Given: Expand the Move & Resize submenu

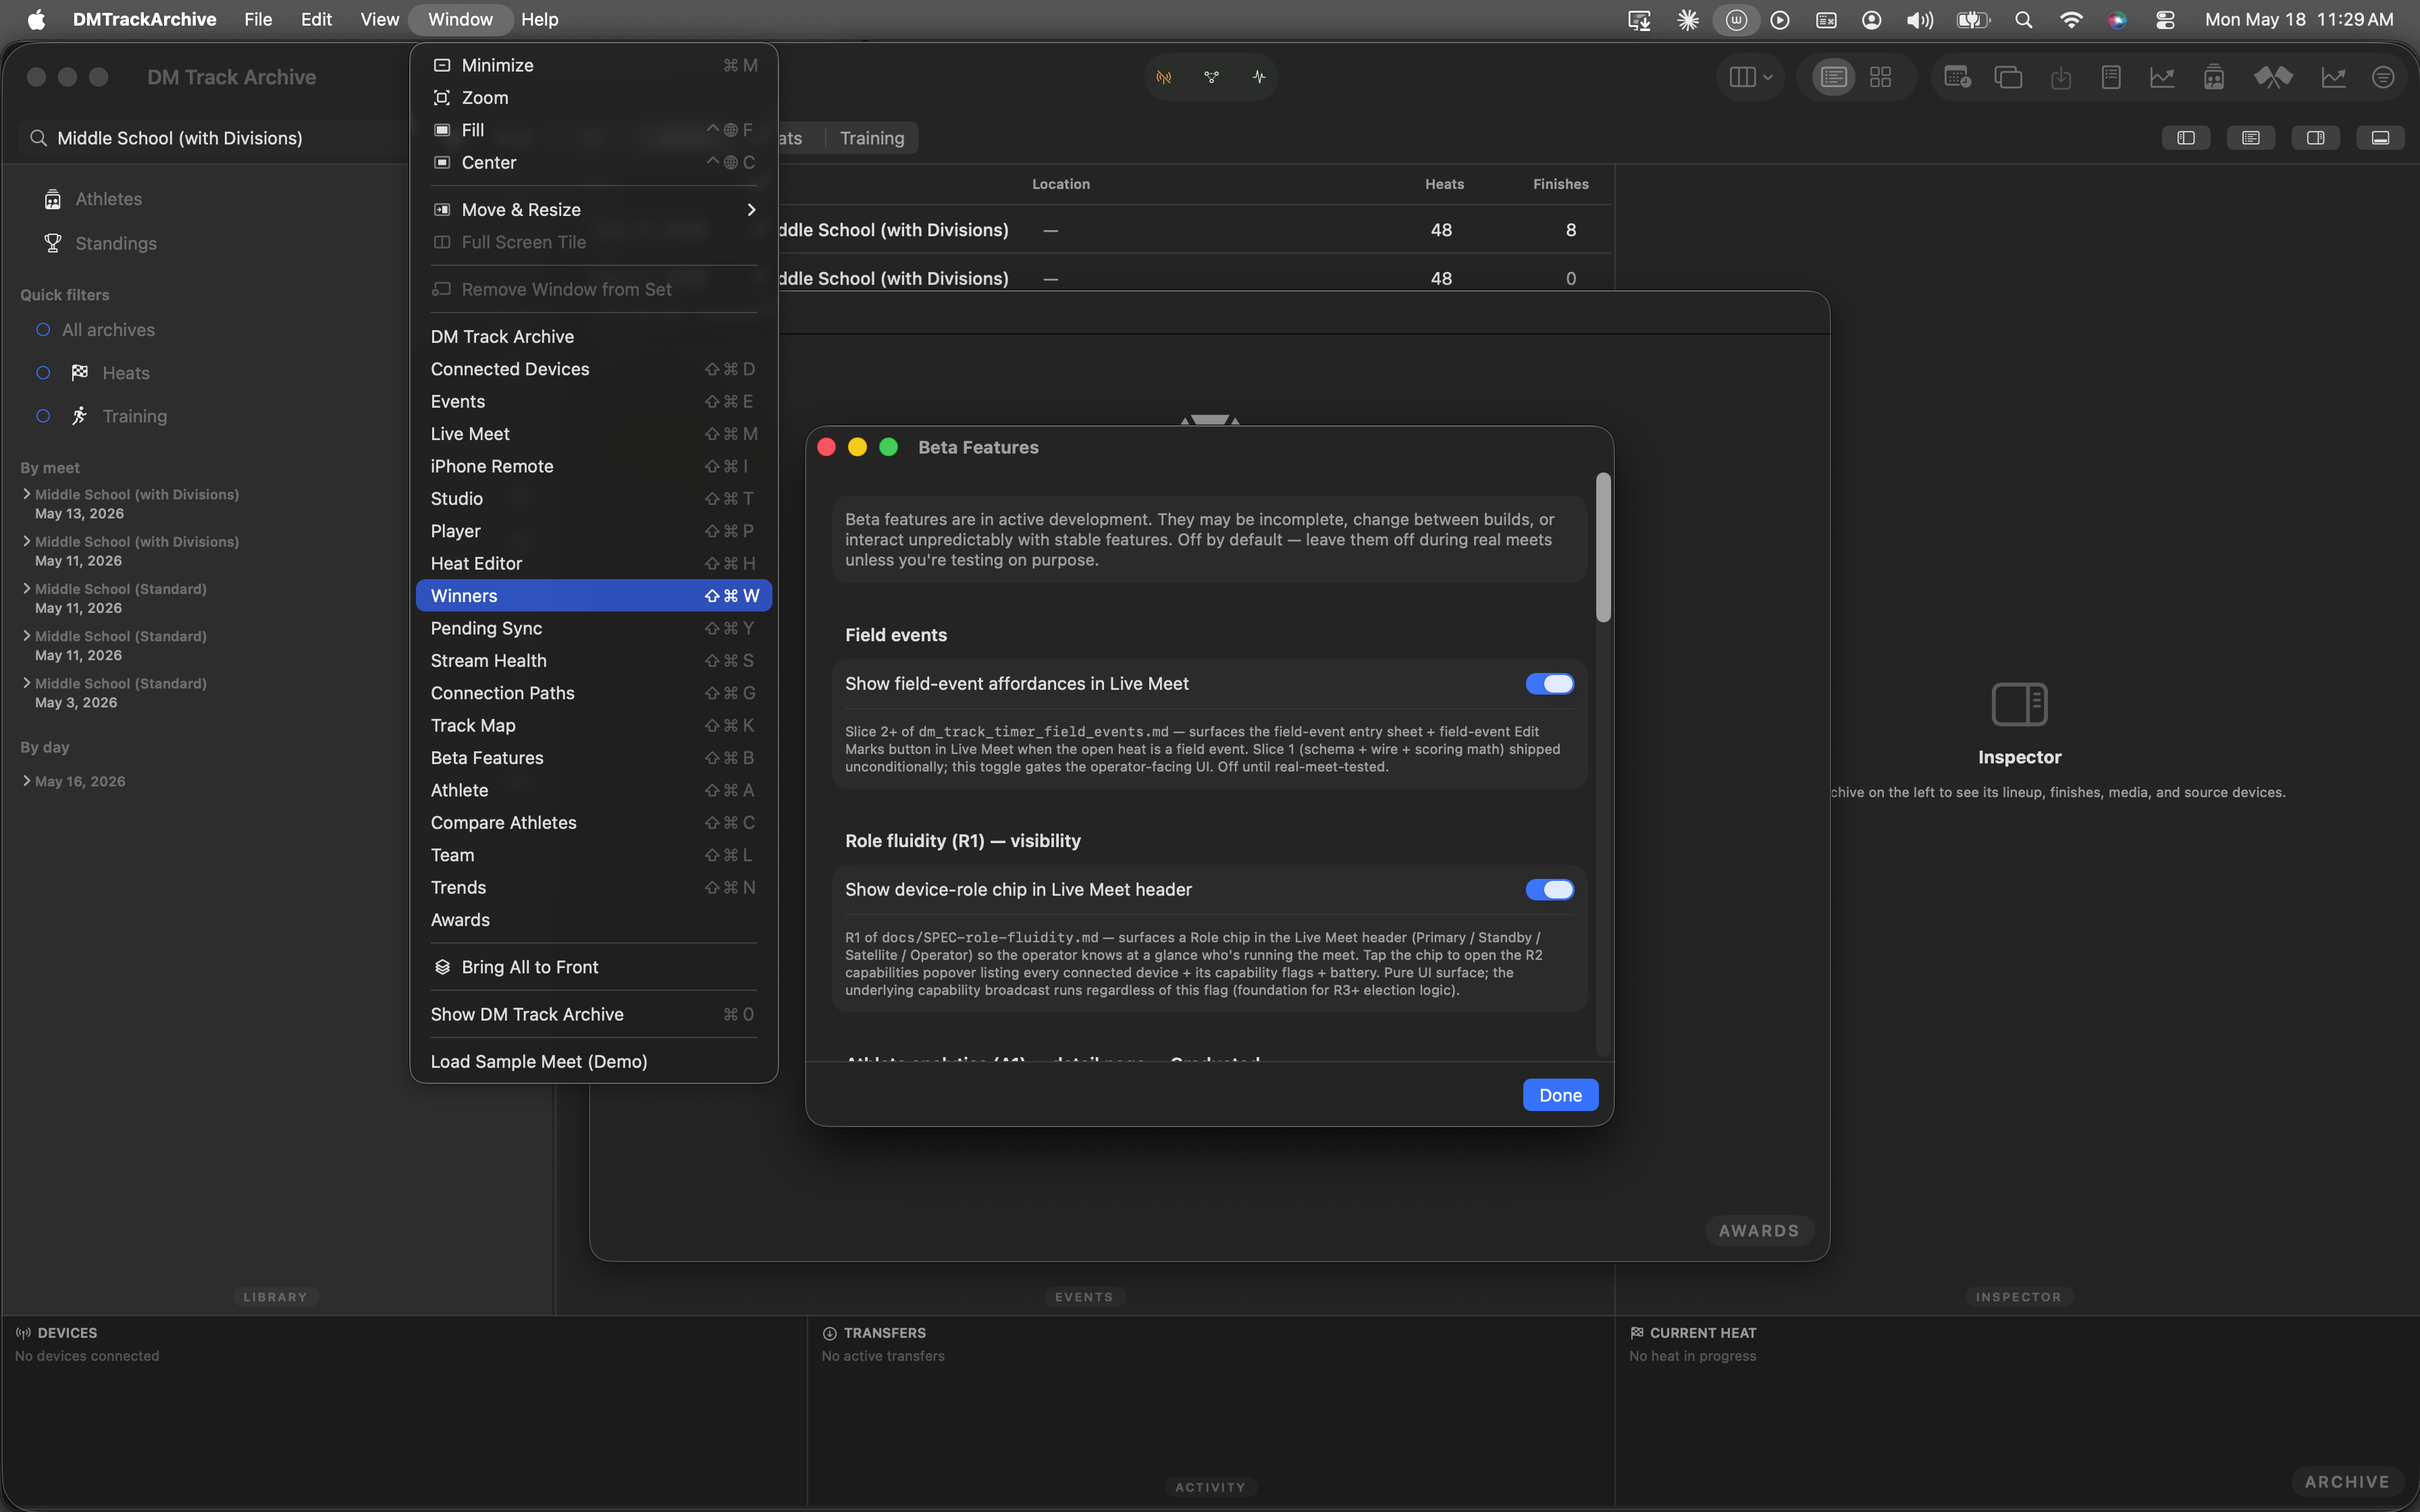Looking at the screenshot, I should coord(594,210).
